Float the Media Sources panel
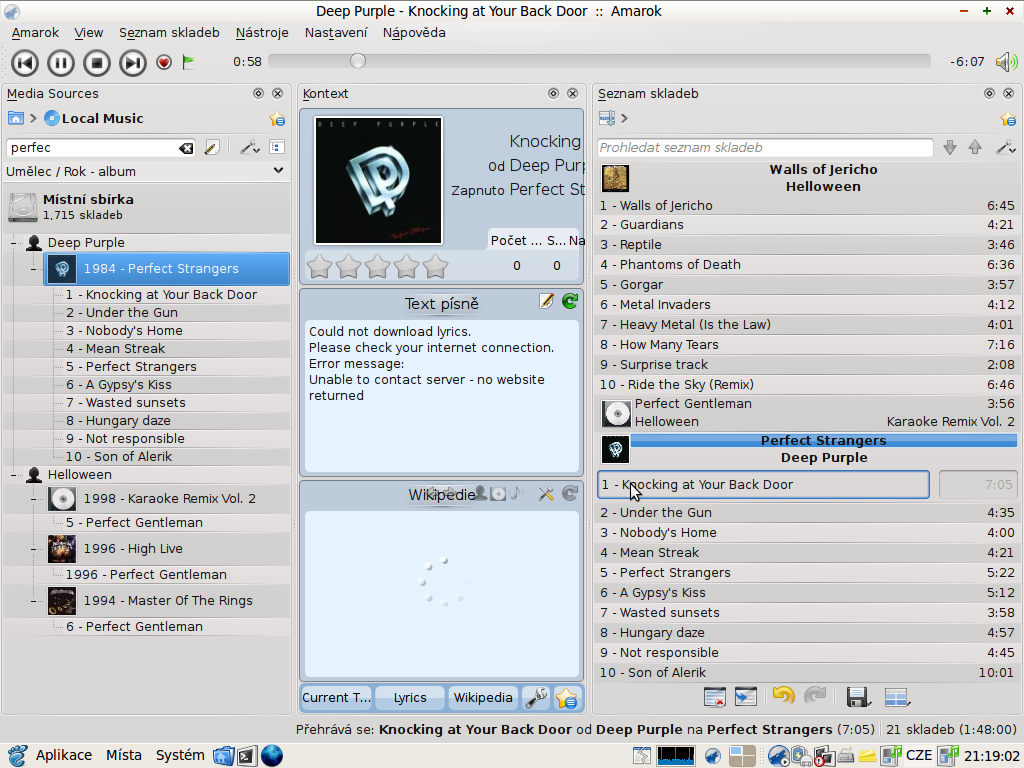The height and width of the screenshot is (768, 1024). [x=259, y=93]
